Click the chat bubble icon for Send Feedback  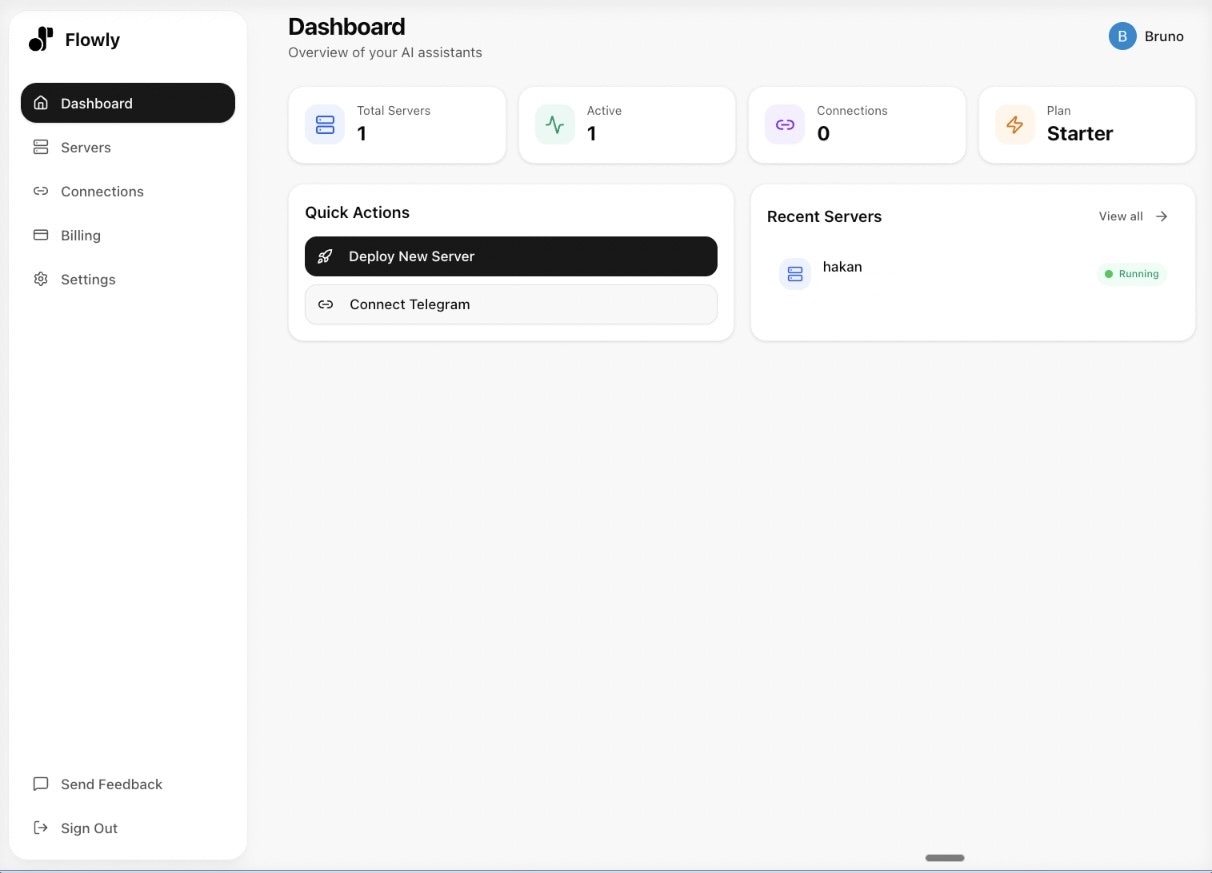[40, 784]
